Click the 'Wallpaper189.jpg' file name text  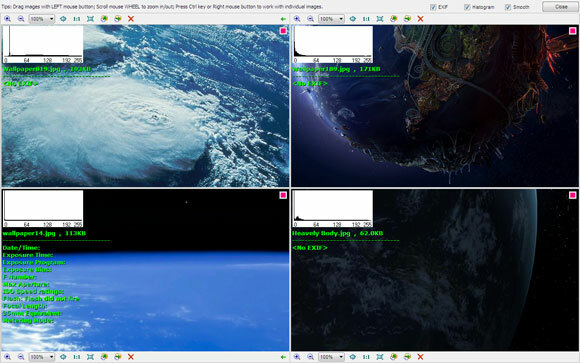point(321,69)
